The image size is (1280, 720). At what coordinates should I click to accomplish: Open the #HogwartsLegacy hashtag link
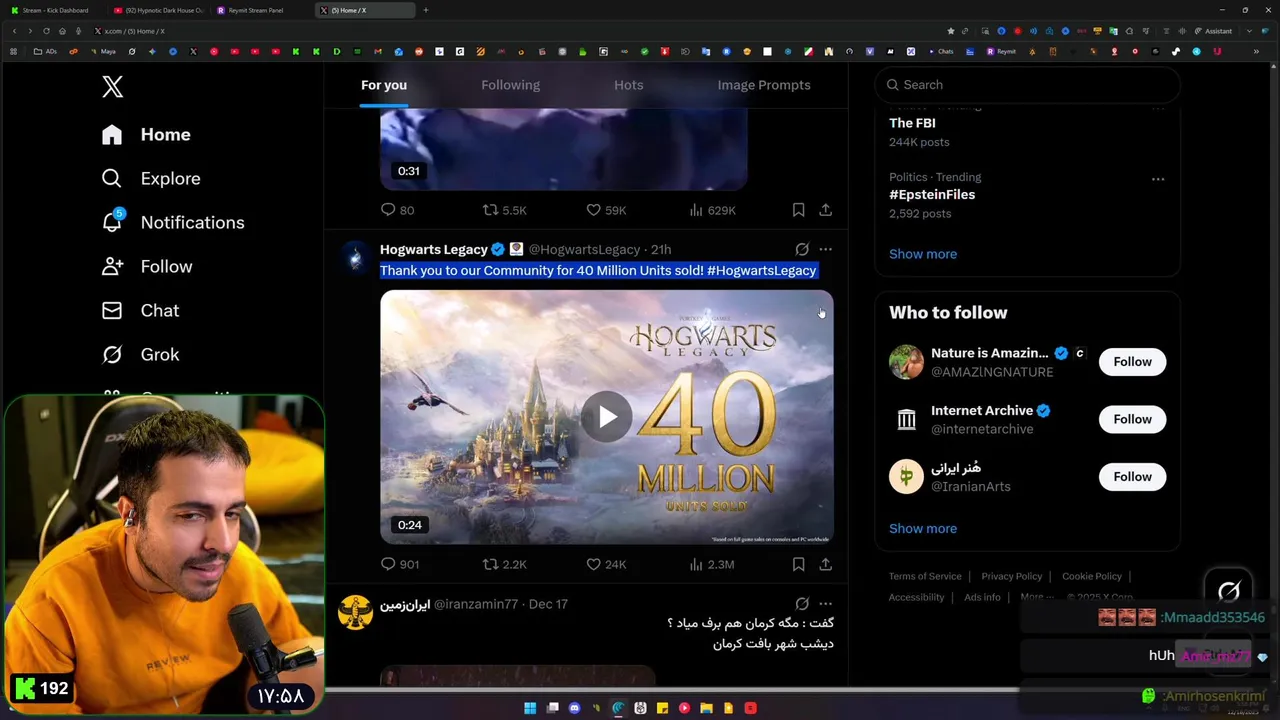click(x=762, y=270)
